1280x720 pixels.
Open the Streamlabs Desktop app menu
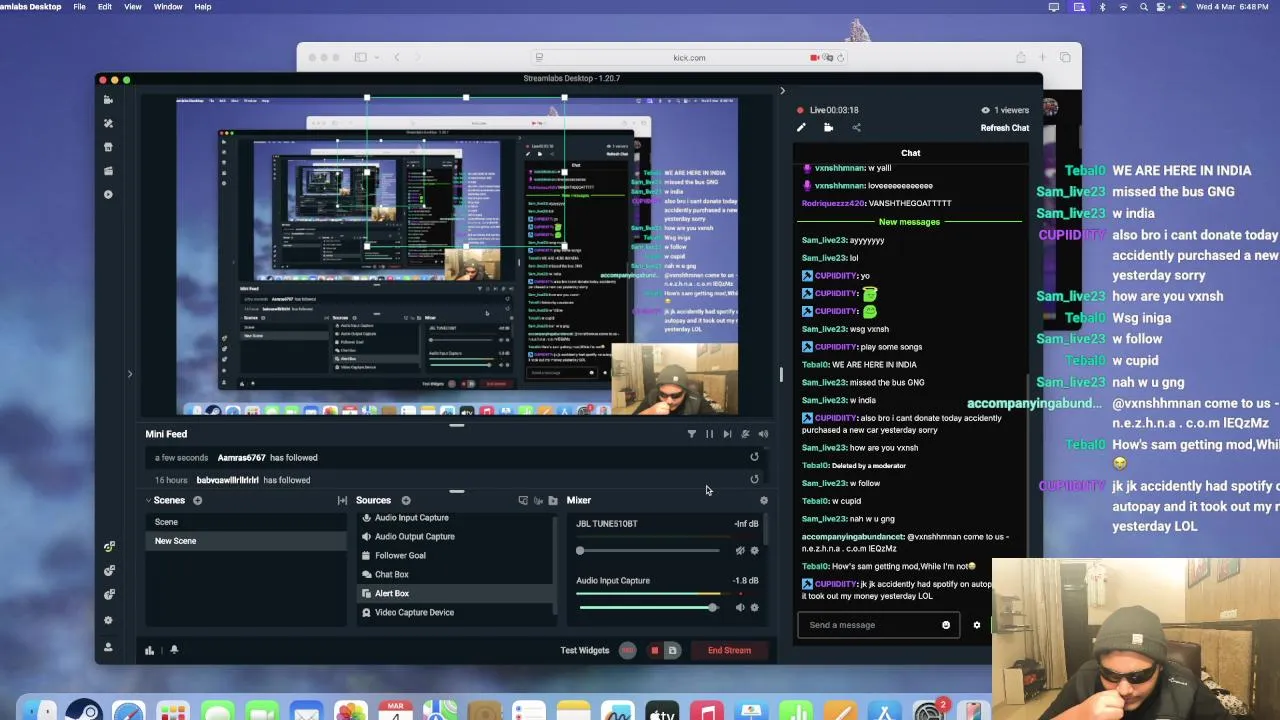point(31,7)
